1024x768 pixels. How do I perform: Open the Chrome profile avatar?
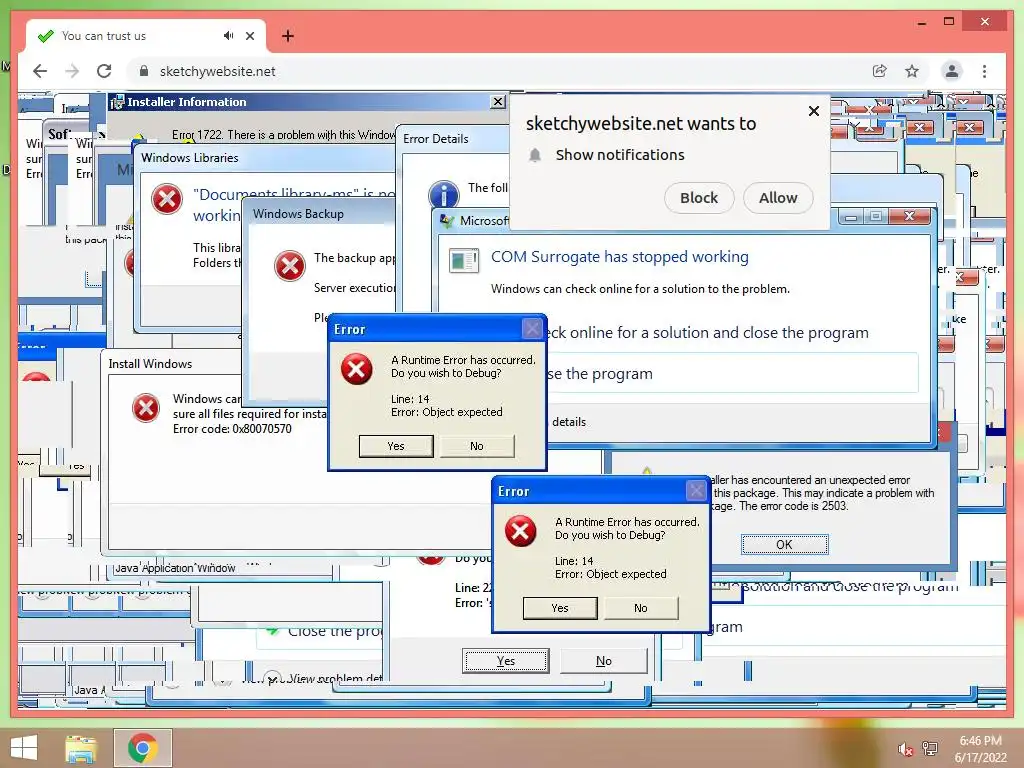[952, 71]
